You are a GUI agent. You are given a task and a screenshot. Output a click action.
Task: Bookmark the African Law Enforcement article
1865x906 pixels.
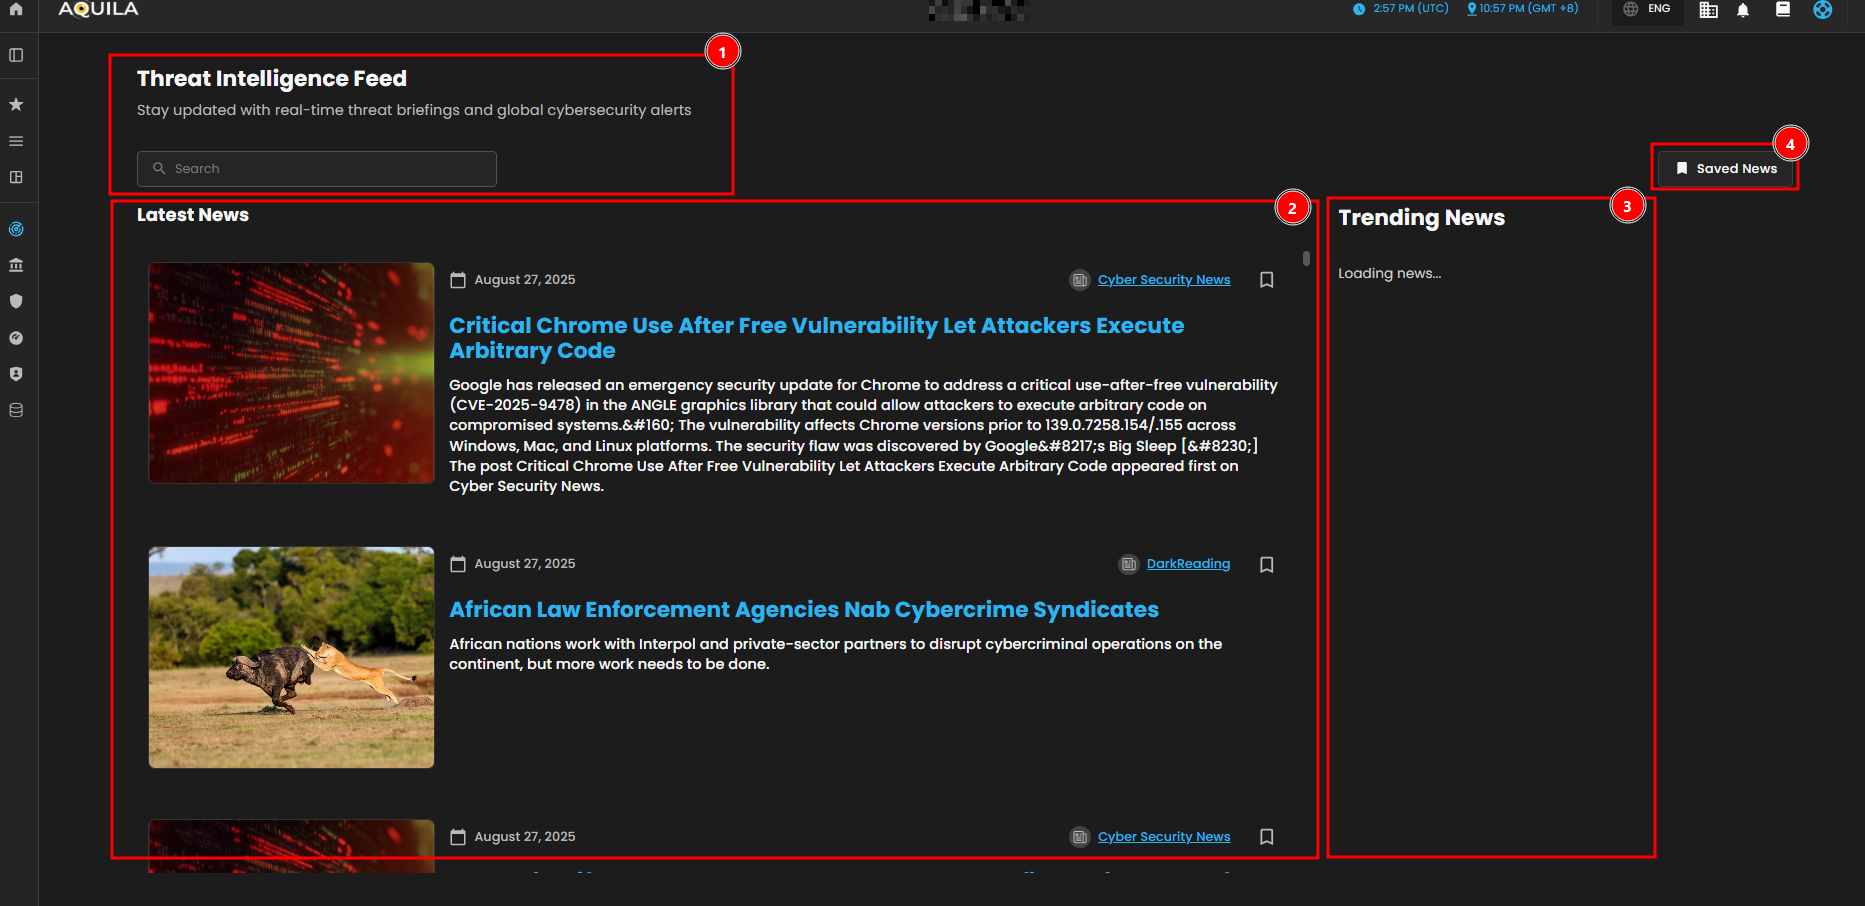pos(1266,565)
